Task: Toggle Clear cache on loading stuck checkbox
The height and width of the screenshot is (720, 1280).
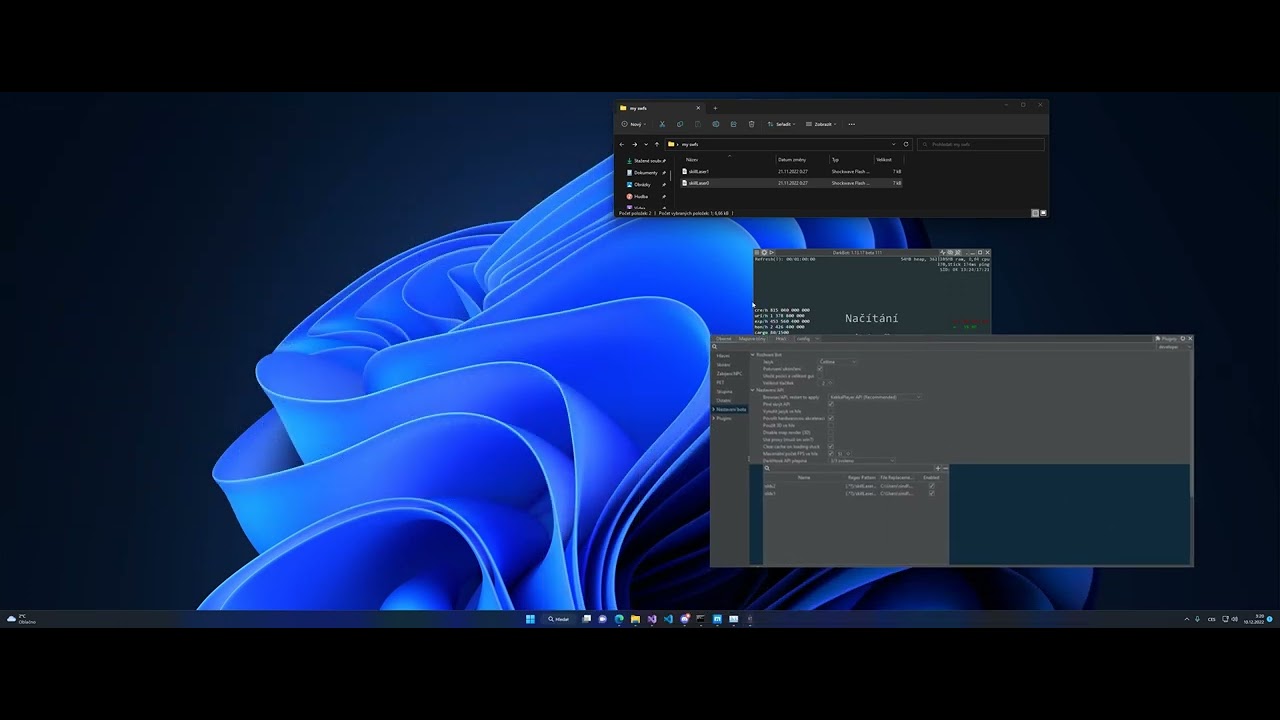Action: coord(831,447)
